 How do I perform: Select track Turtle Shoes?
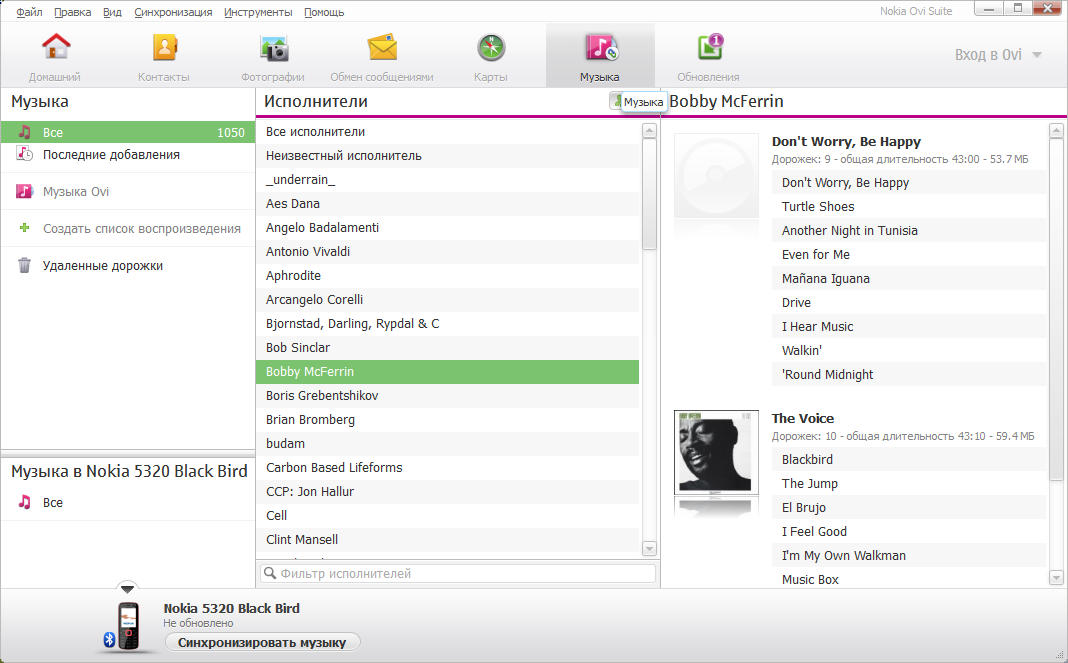[909, 206]
